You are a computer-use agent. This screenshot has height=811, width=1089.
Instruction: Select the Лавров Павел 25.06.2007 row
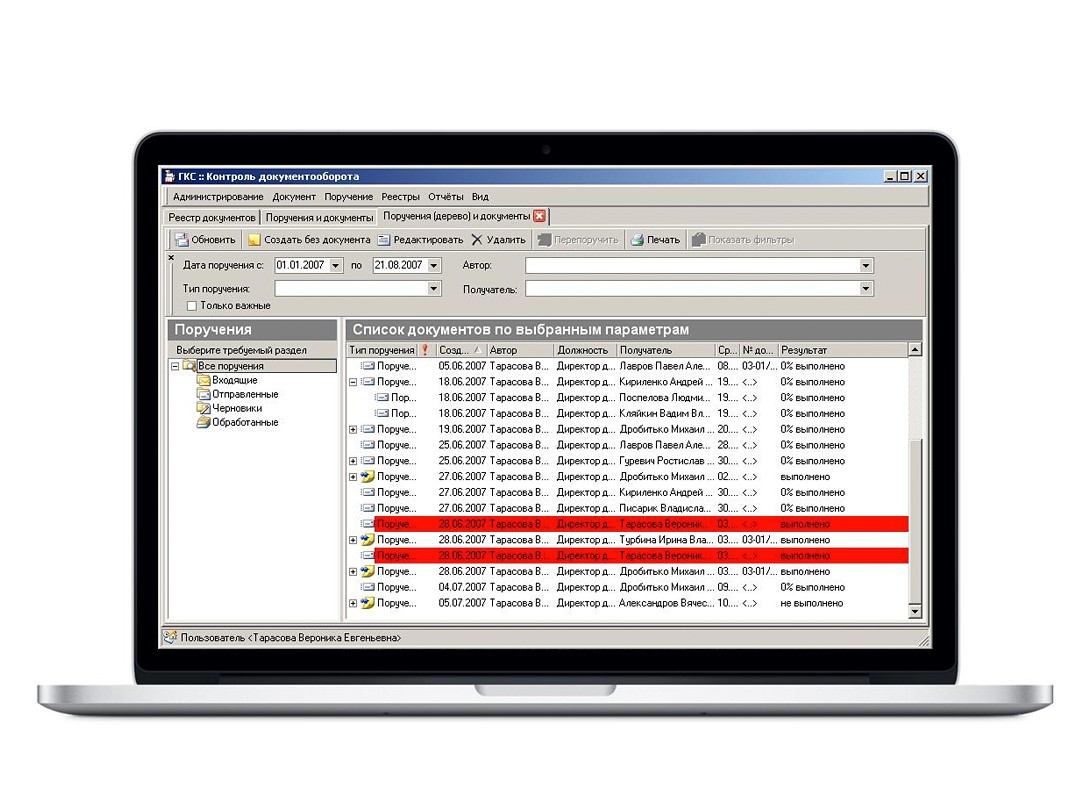tap(627, 445)
